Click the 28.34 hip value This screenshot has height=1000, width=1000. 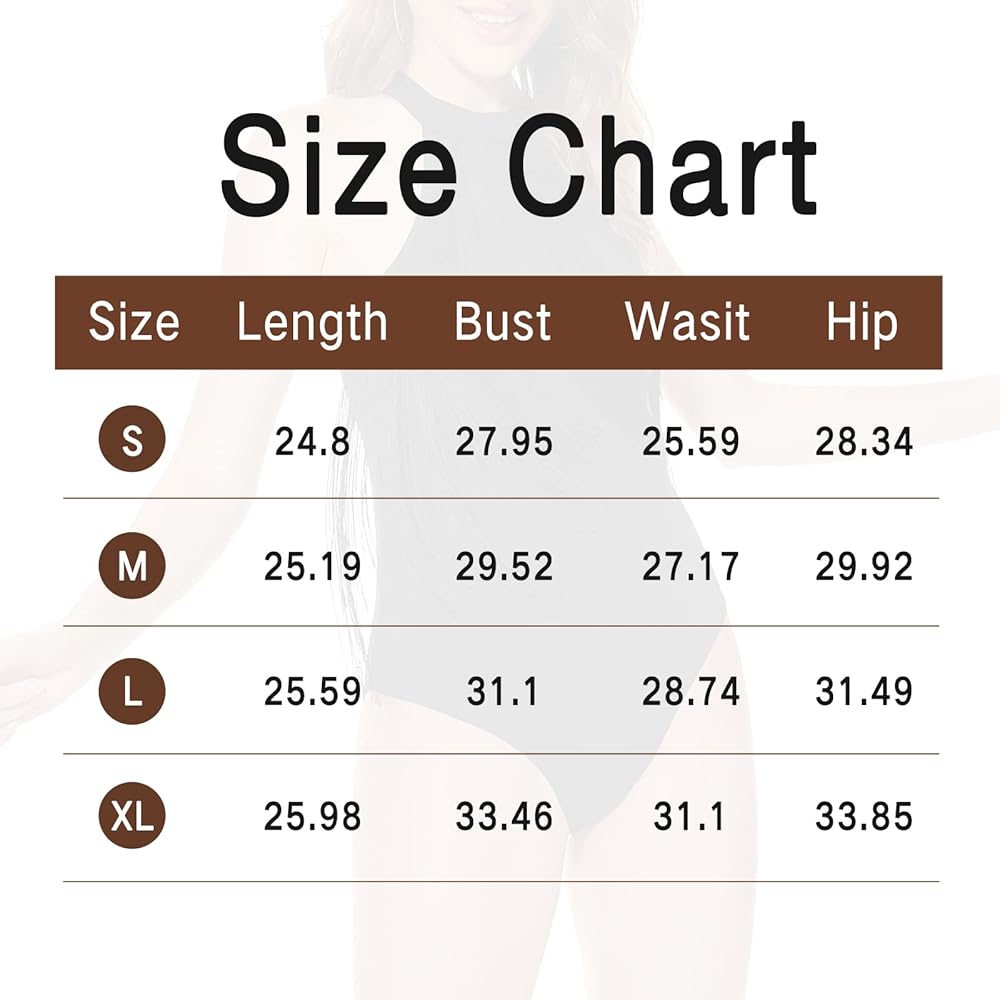click(864, 441)
